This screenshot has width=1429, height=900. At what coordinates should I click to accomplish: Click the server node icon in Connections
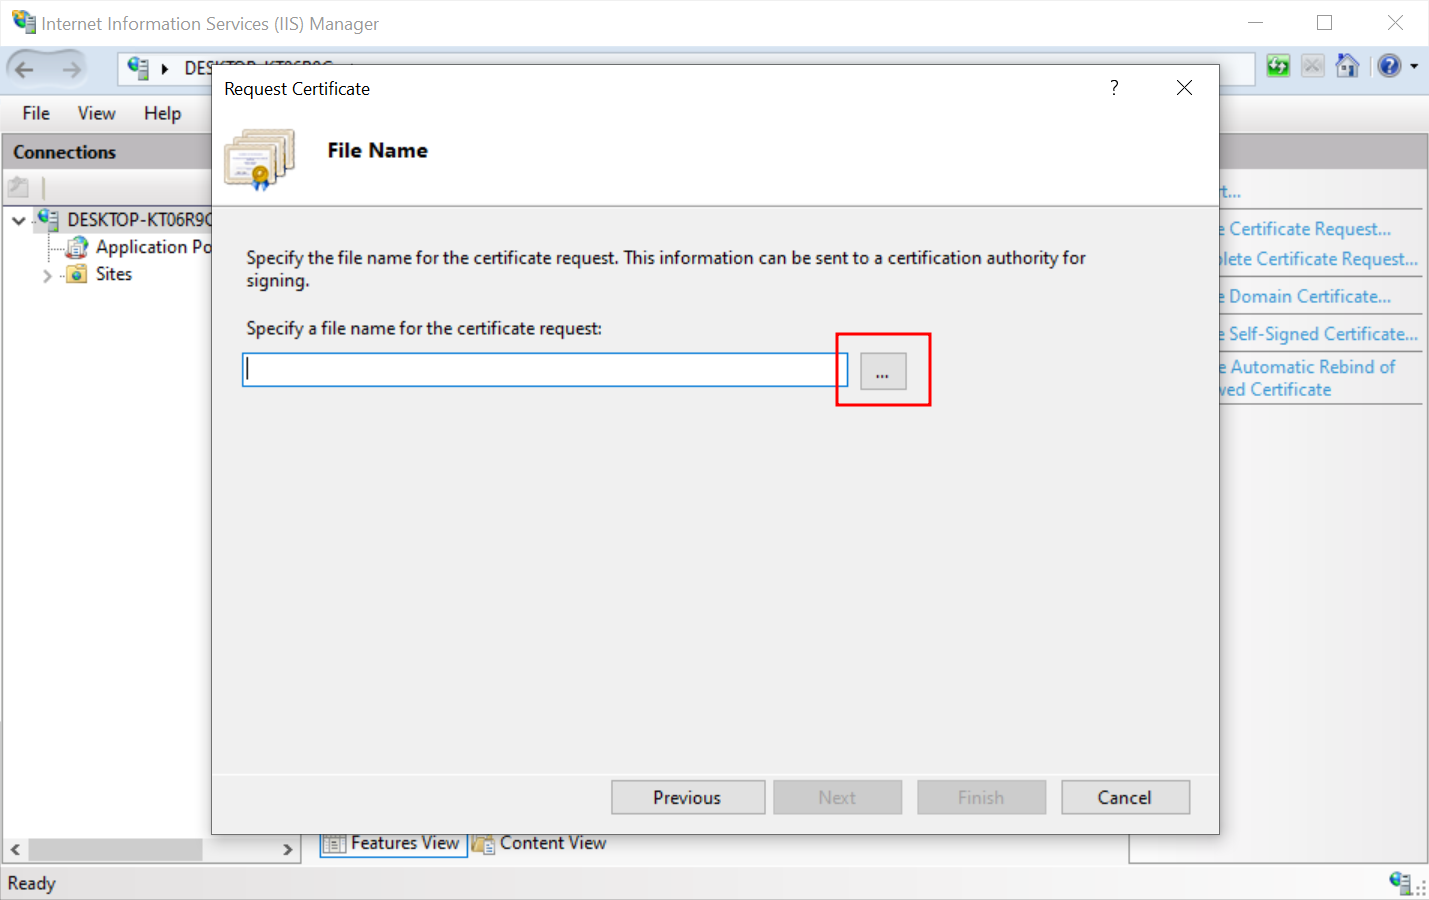[47, 219]
